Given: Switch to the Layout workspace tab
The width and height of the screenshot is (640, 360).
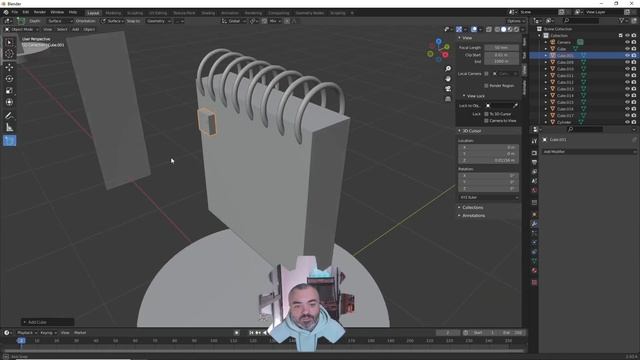Looking at the screenshot, I should (x=93, y=13).
